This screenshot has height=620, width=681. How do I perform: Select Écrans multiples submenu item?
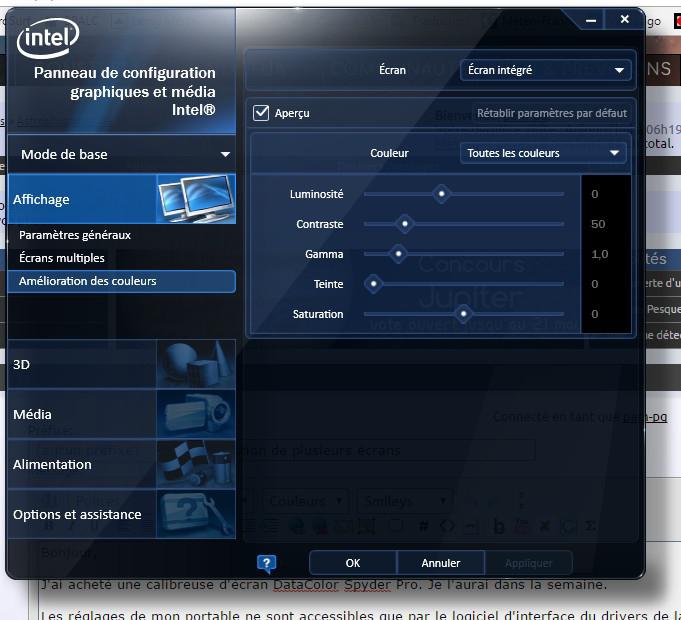coord(62,258)
